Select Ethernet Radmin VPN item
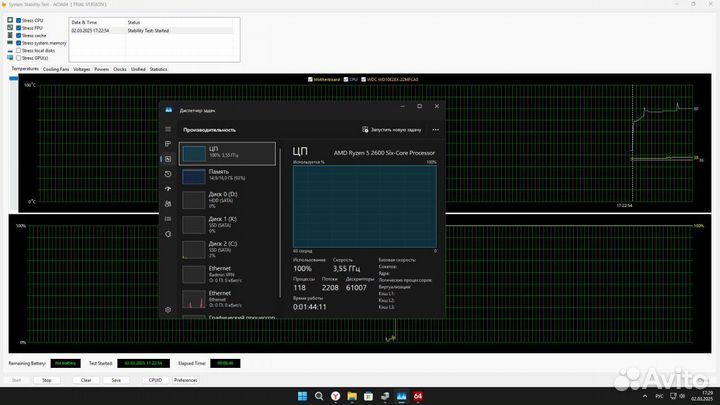Screen dimensions: 720x405 coord(228,274)
